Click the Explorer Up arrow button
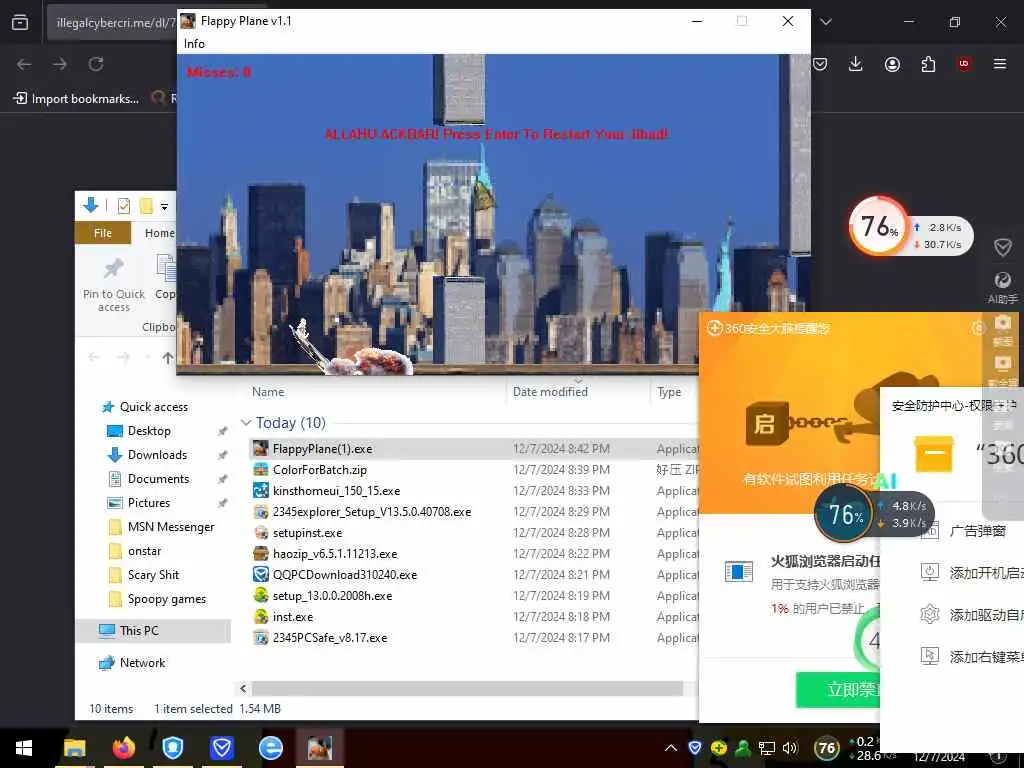This screenshot has height=768, width=1024. coord(168,357)
